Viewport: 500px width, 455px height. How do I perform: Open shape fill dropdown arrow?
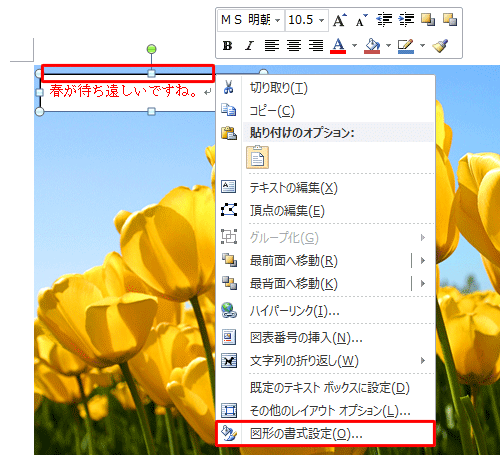[x=388, y=46]
